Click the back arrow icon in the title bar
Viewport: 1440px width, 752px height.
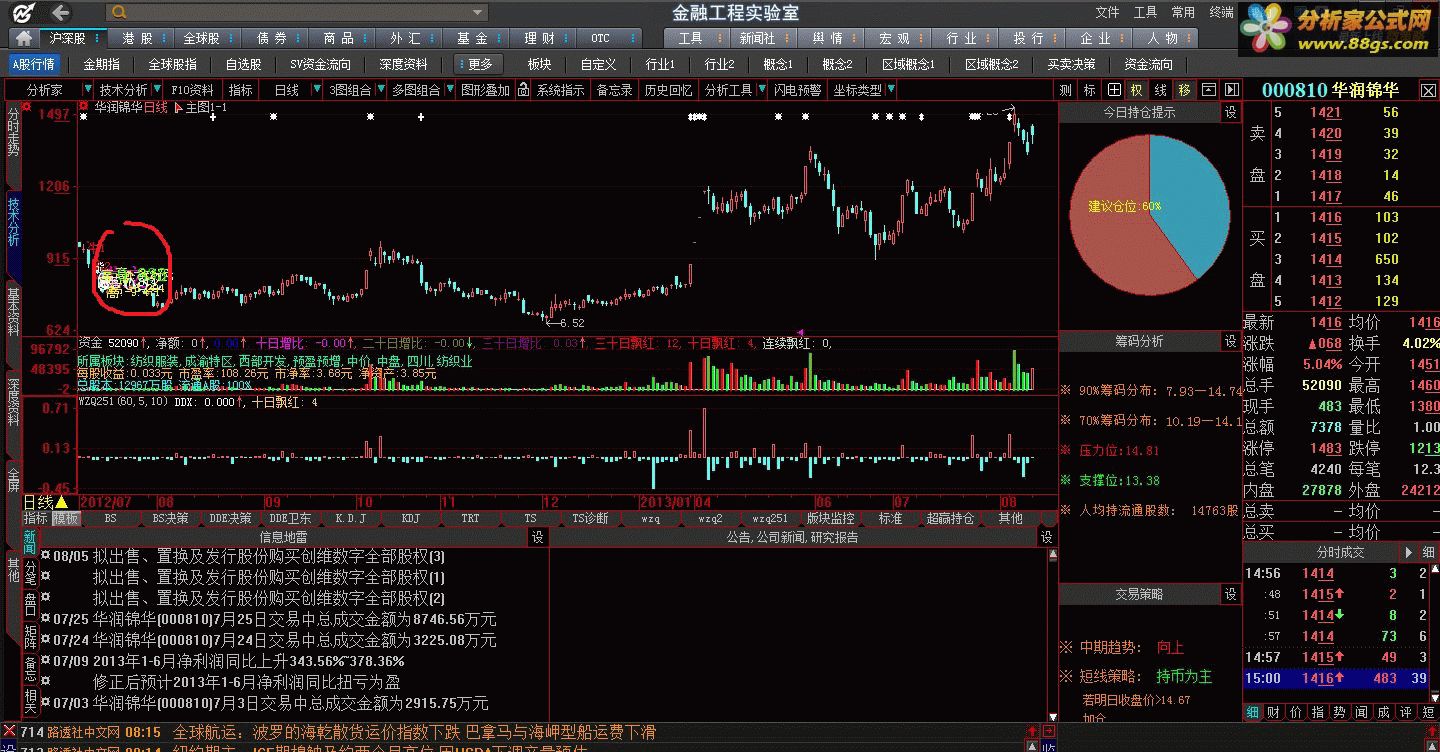[x=60, y=13]
